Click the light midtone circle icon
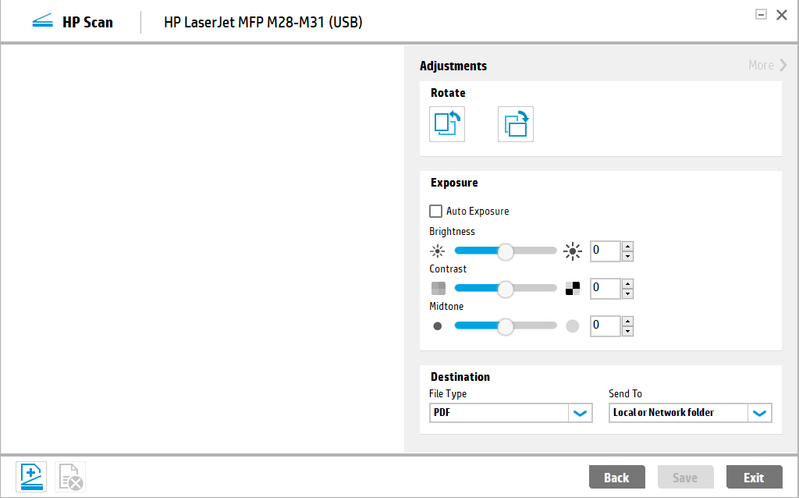Viewport: 799px width, 498px height. pos(573,326)
